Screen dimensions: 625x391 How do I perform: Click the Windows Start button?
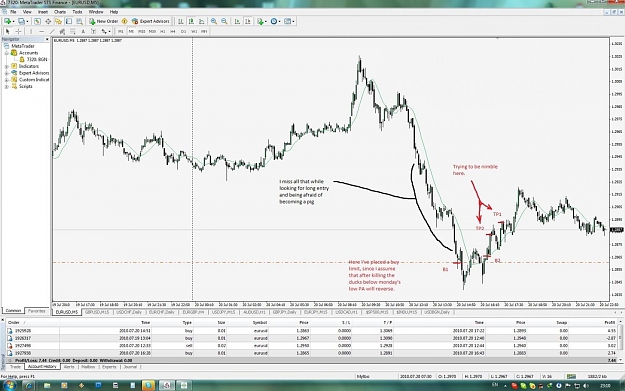pos(9,385)
